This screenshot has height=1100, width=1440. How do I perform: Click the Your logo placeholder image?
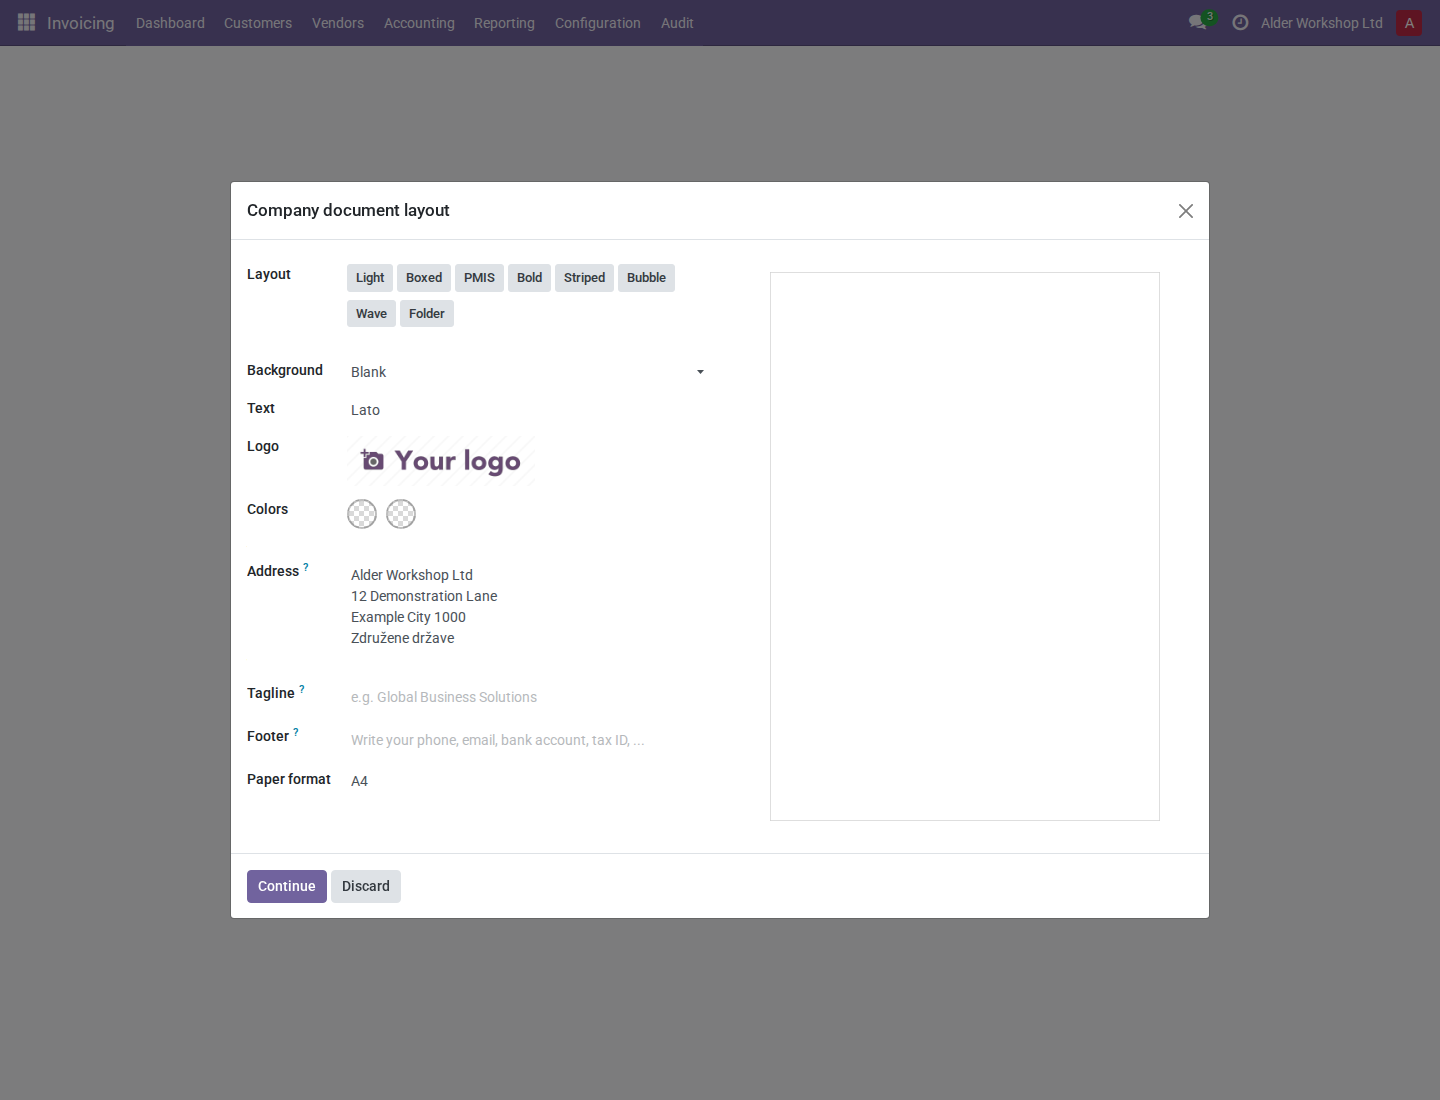tap(441, 461)
